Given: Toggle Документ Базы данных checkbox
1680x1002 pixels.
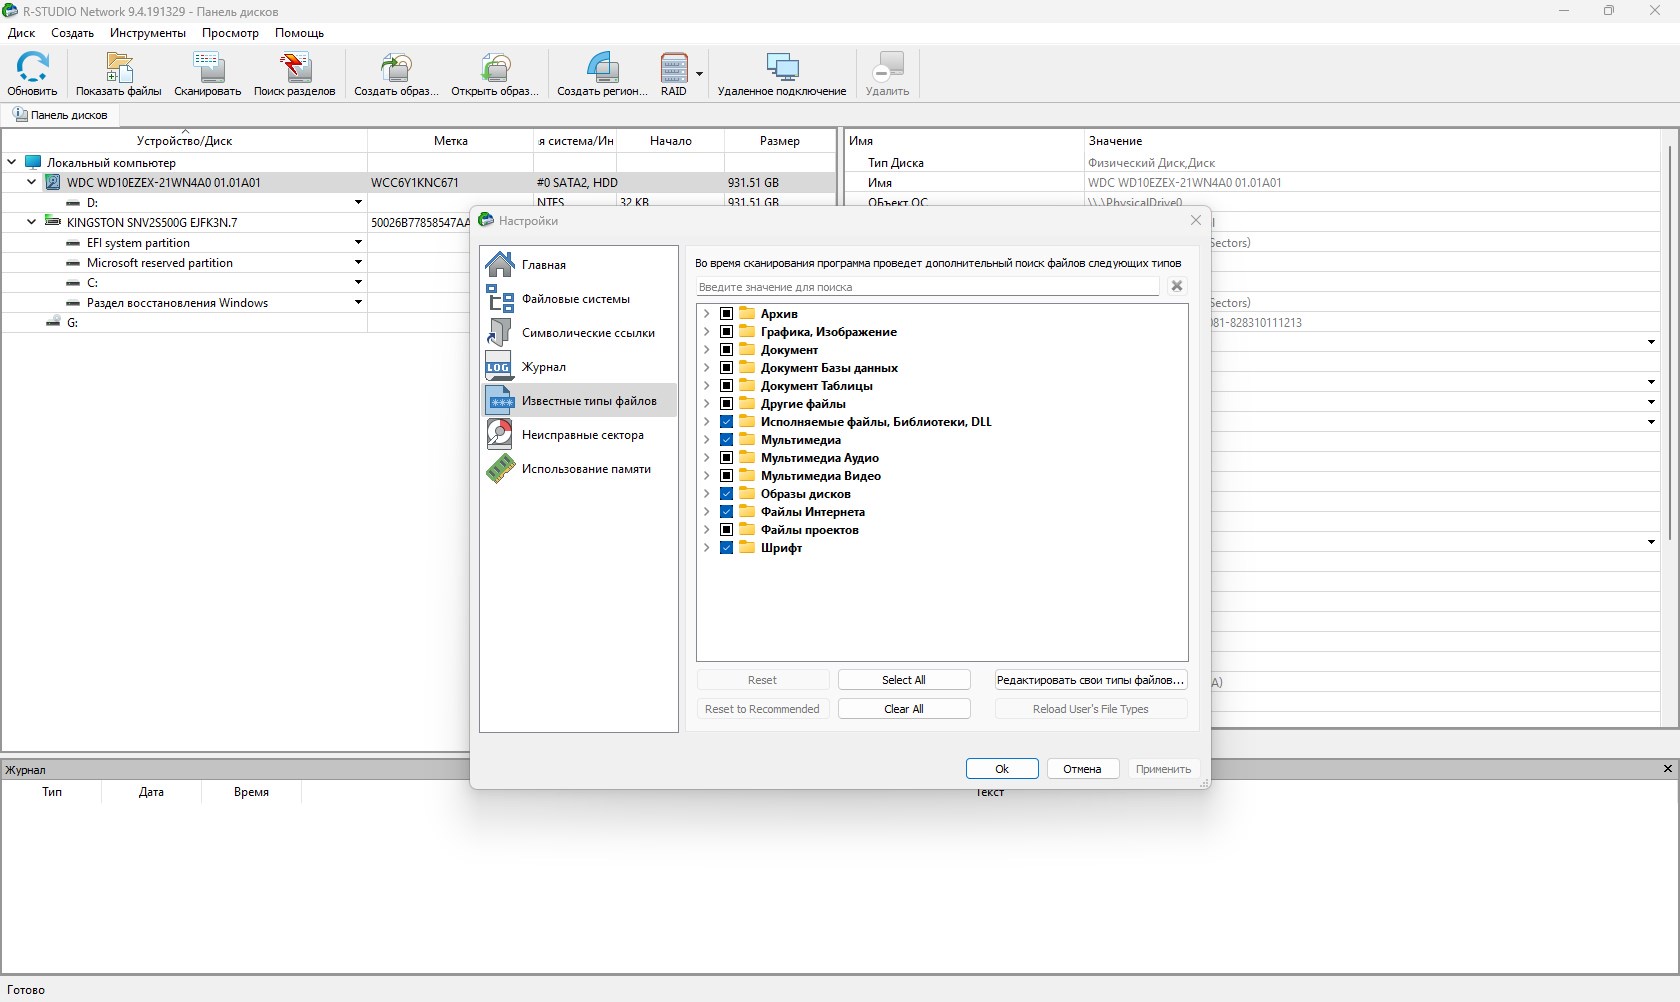Looking at the screenshot, I should [x=727, y=368].
